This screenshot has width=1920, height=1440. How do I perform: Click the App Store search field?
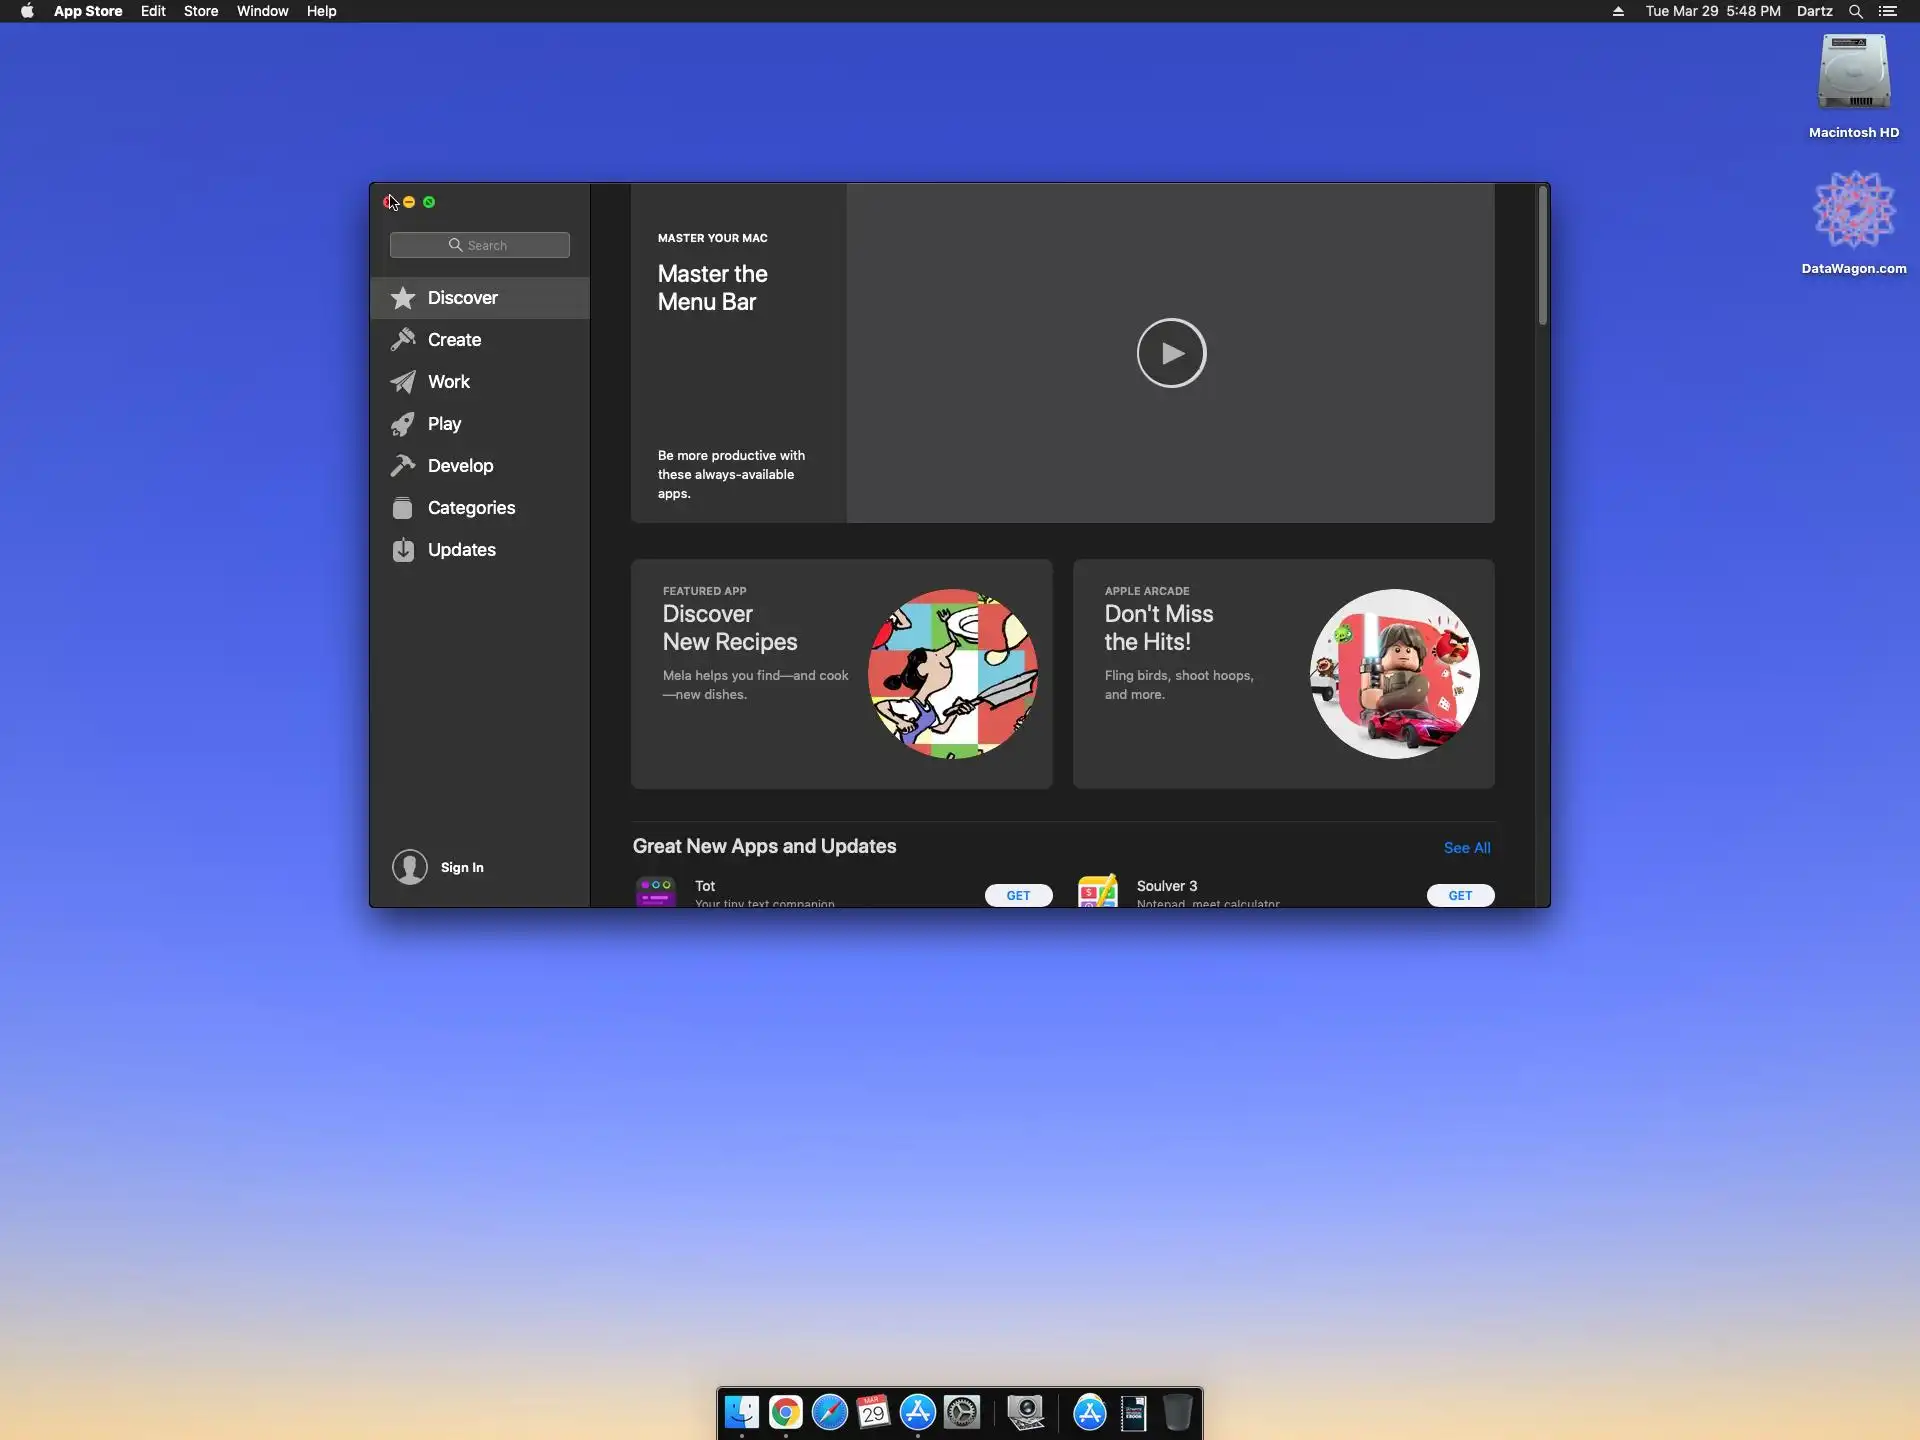(x=480, y=245)
